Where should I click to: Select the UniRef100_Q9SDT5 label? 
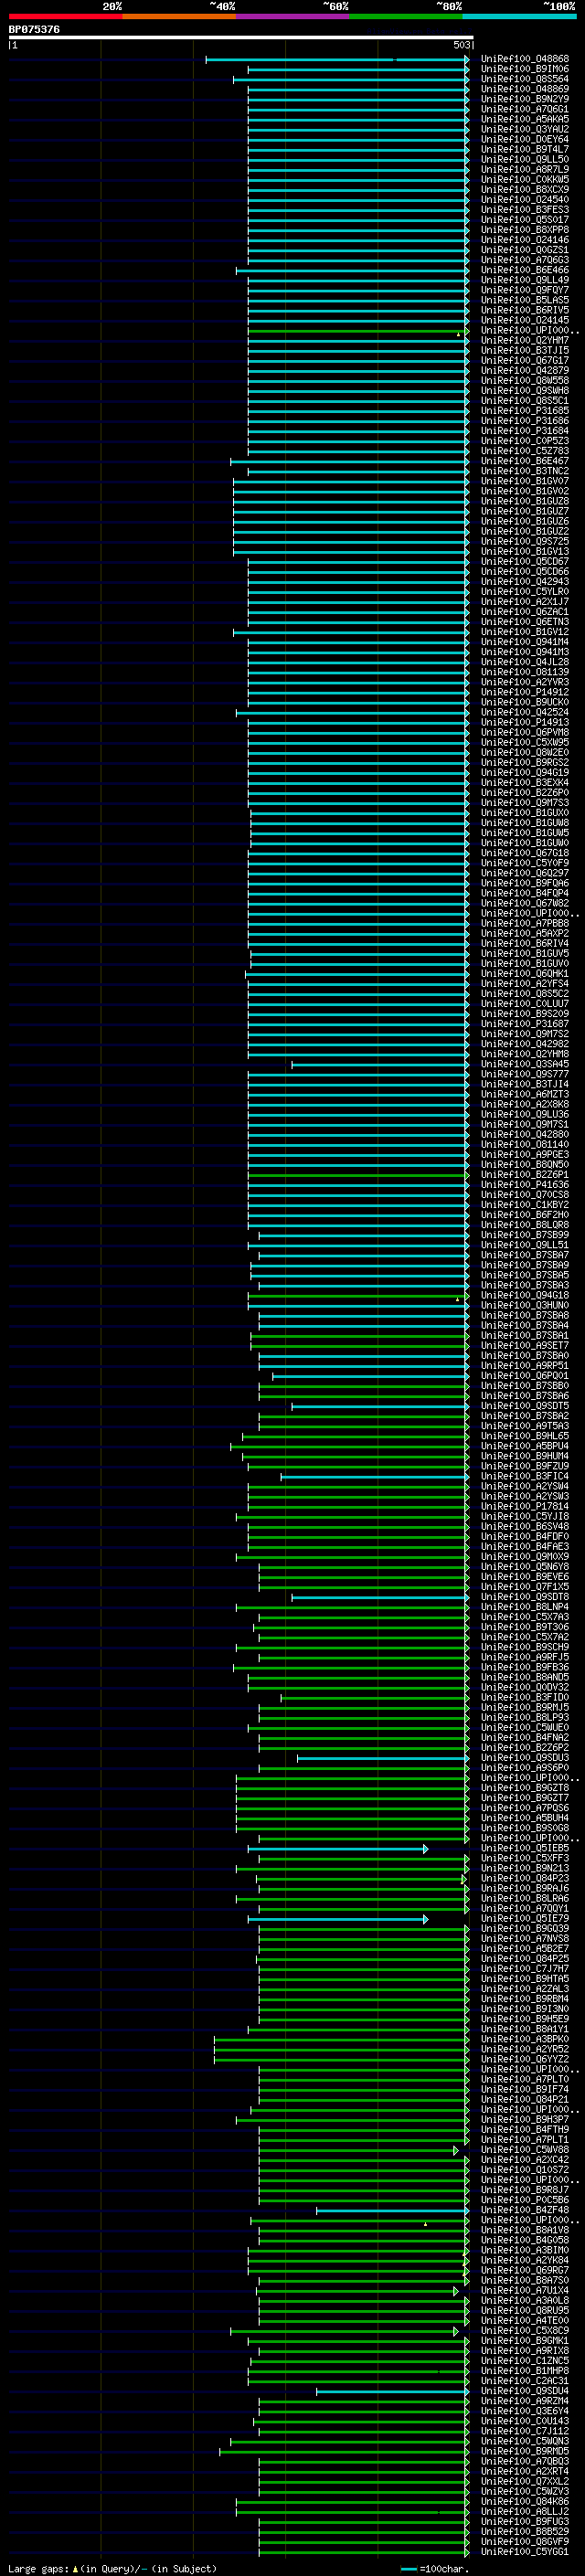pos(524,1406)
